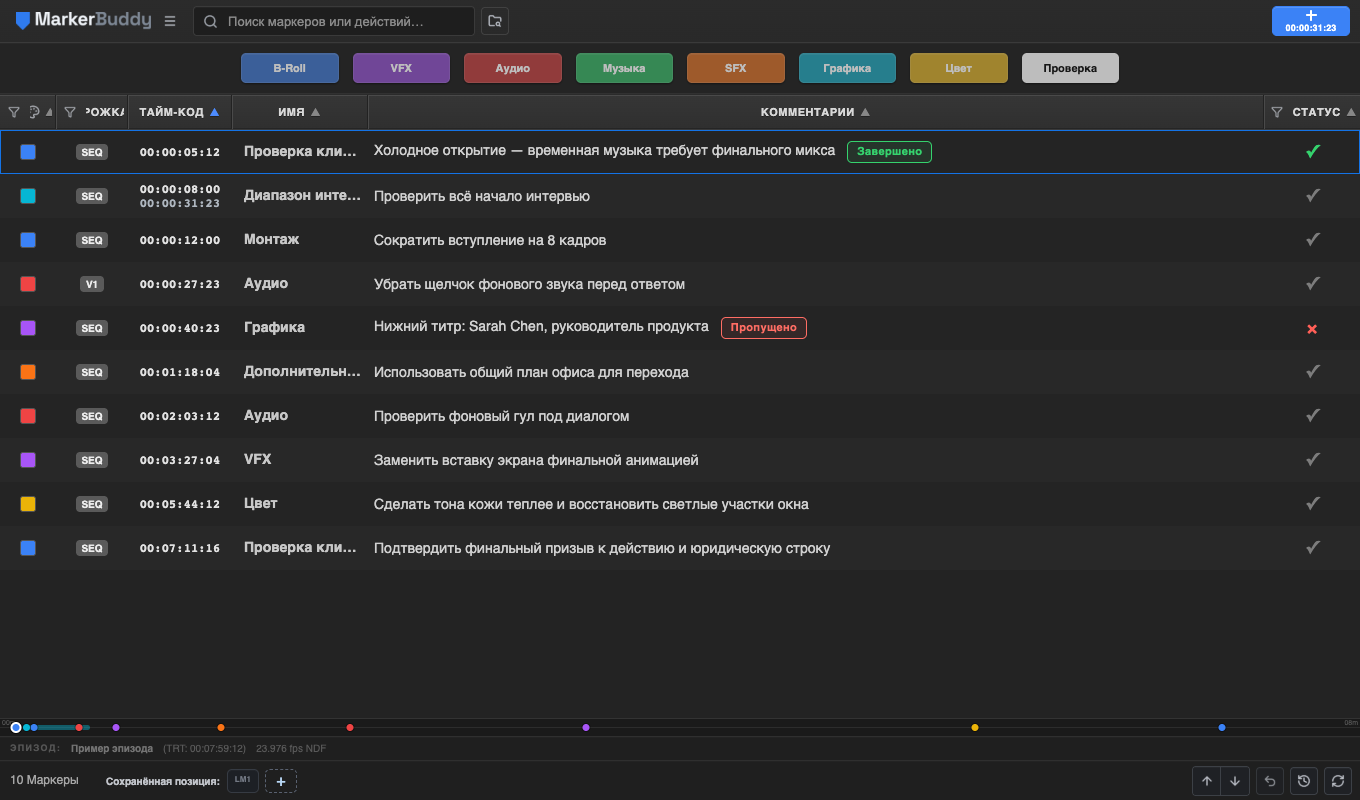Screen dimensions: 1360x800
Task: Toggle status check for 'Убрать щелчок' row
Action: pyautogui.click(x=1313, y=284)
